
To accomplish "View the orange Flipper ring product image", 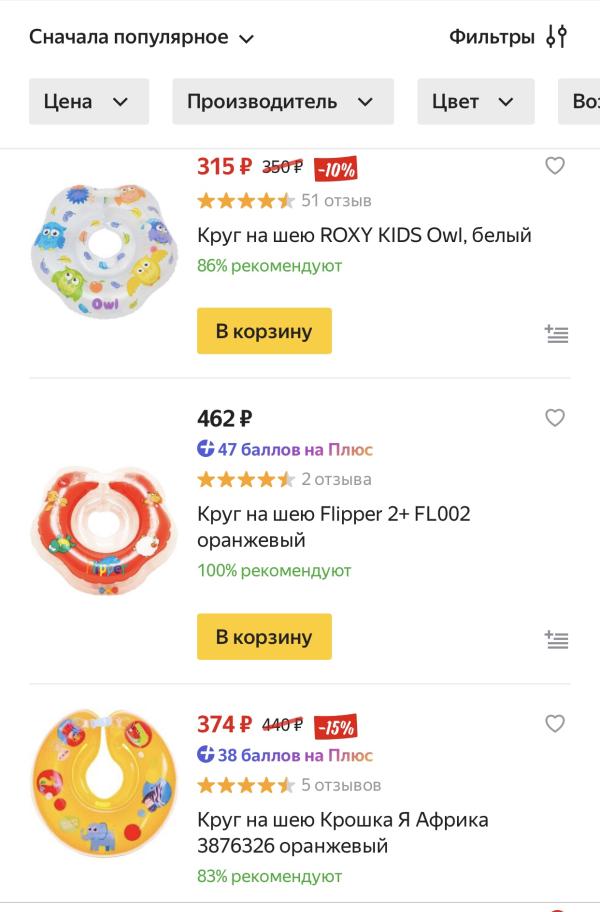I will (103, 530).
